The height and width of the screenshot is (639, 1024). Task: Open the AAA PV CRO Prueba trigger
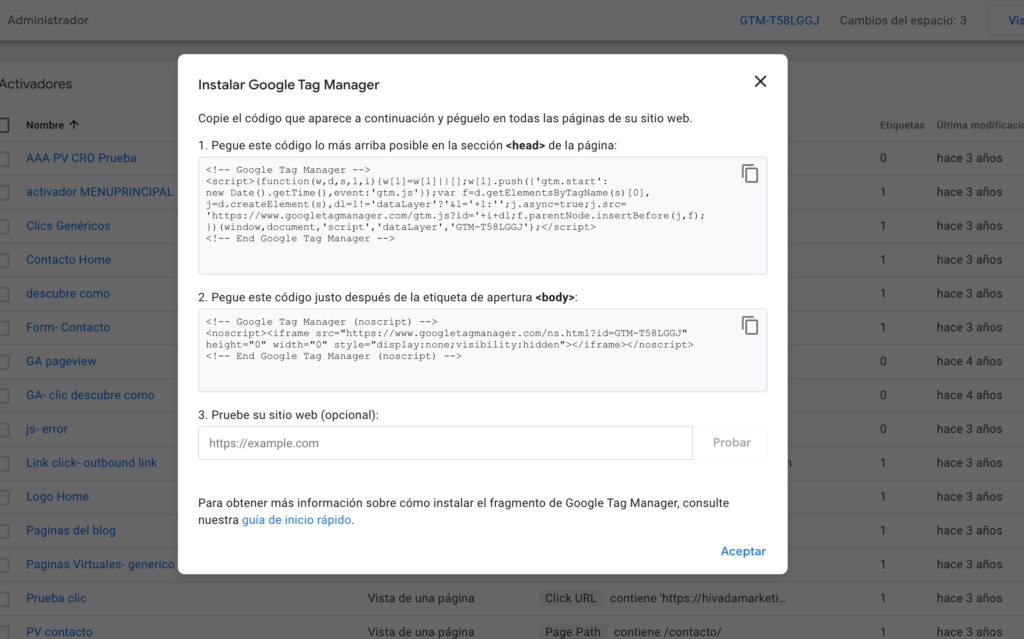click(81, 158)
